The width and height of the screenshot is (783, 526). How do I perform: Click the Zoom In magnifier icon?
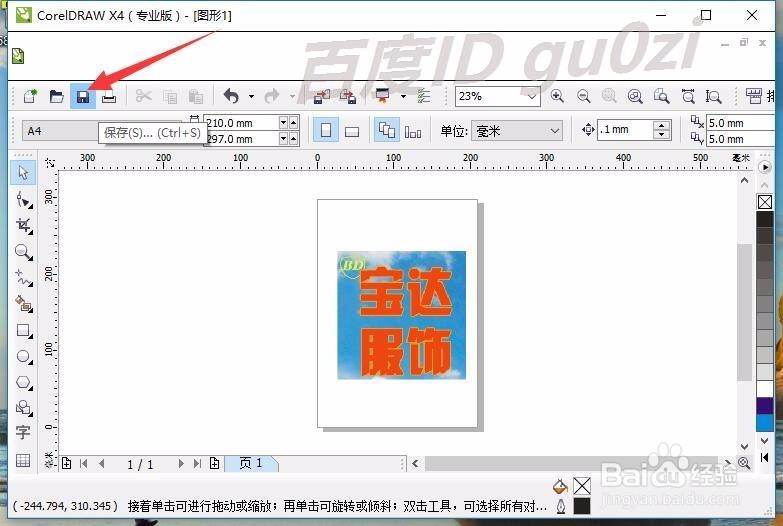557,96
